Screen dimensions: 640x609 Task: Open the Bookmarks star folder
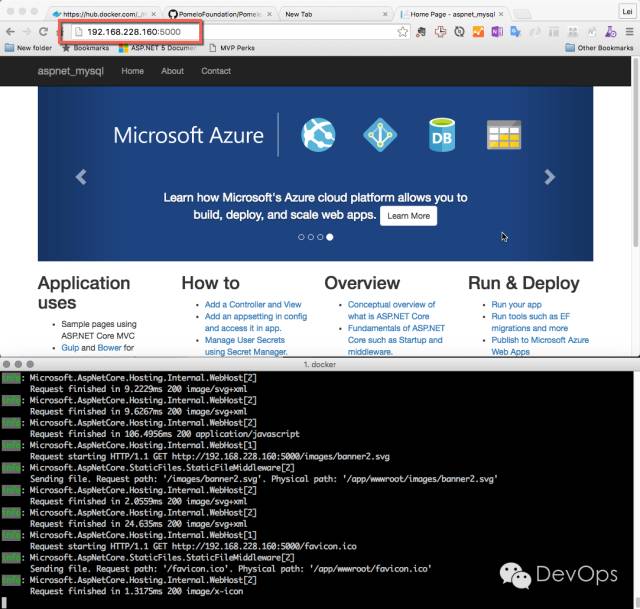coord(85,48)
